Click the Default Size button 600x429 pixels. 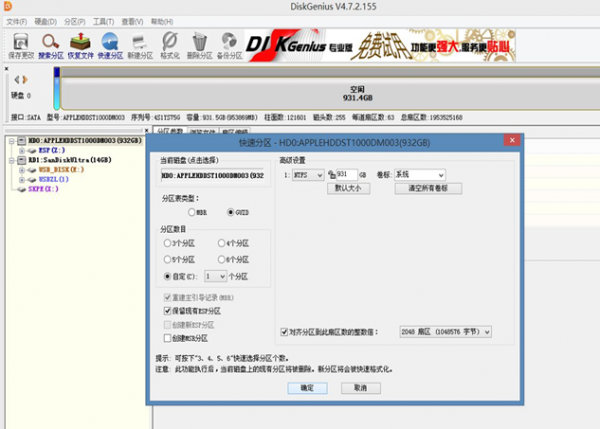[x=348, y=188]
